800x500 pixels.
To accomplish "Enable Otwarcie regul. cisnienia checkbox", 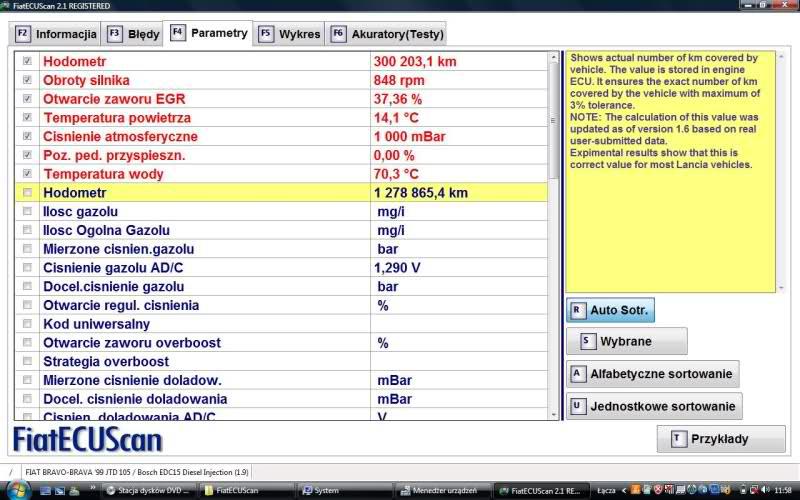I will [x=28, y=305].
